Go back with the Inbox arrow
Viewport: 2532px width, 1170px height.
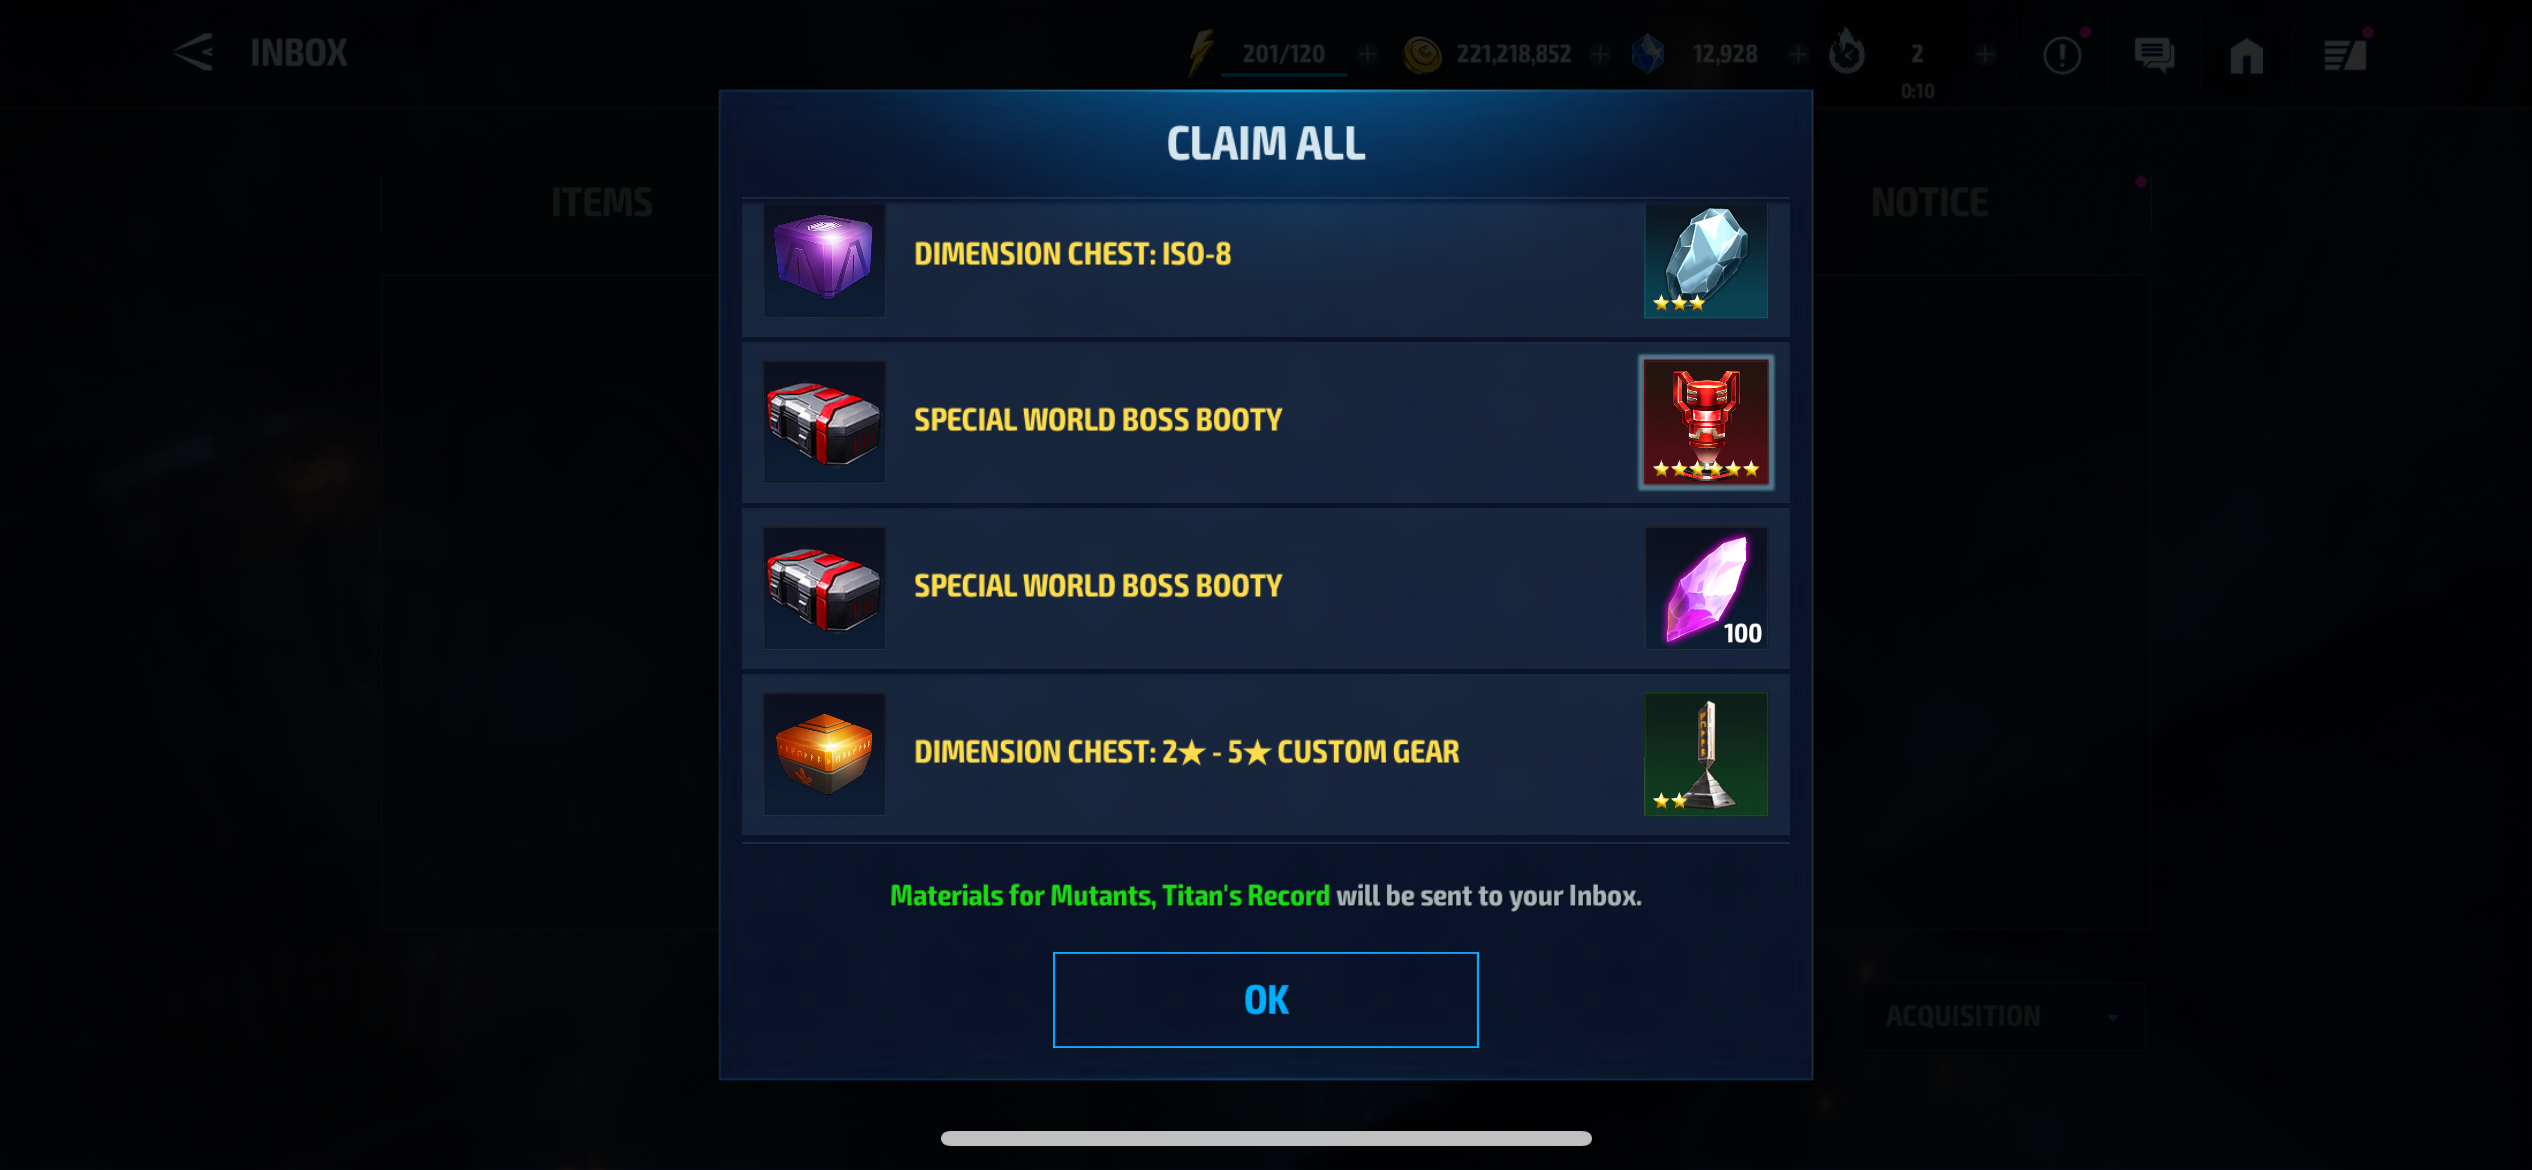tap(192, 52)
